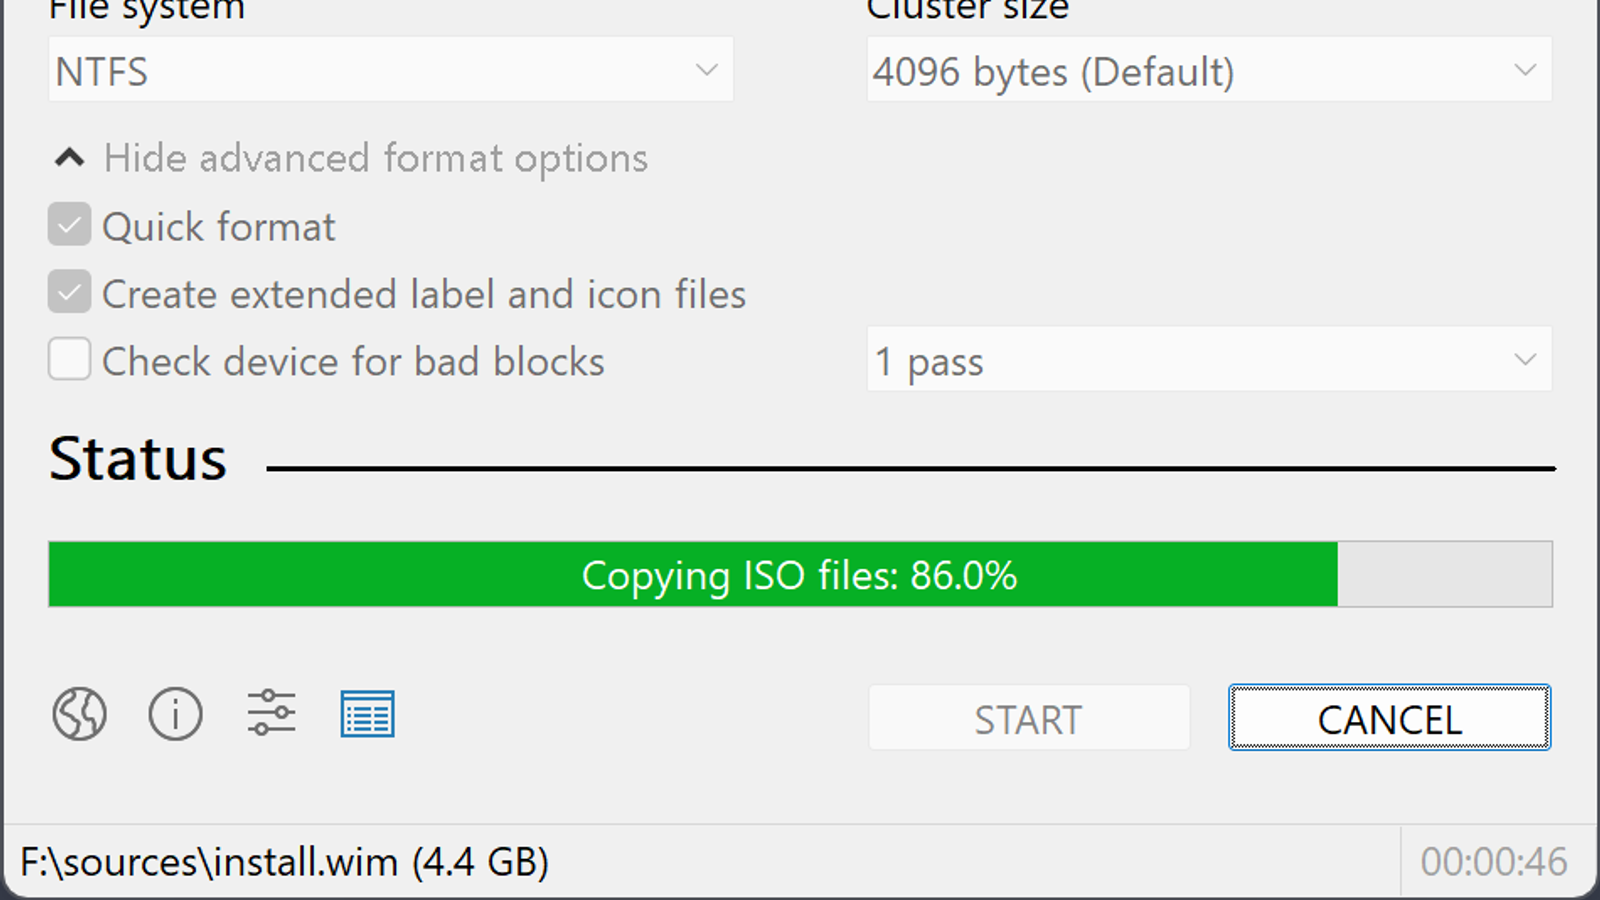The image size is (1600, 900).
Task: Open the application settings sliders icon
Action: pyautogui.click(x=271, y=713)
